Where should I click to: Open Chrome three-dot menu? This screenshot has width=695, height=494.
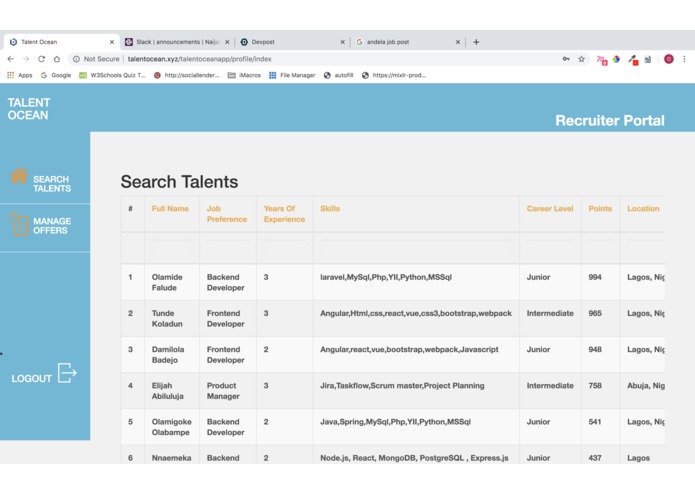684,59
